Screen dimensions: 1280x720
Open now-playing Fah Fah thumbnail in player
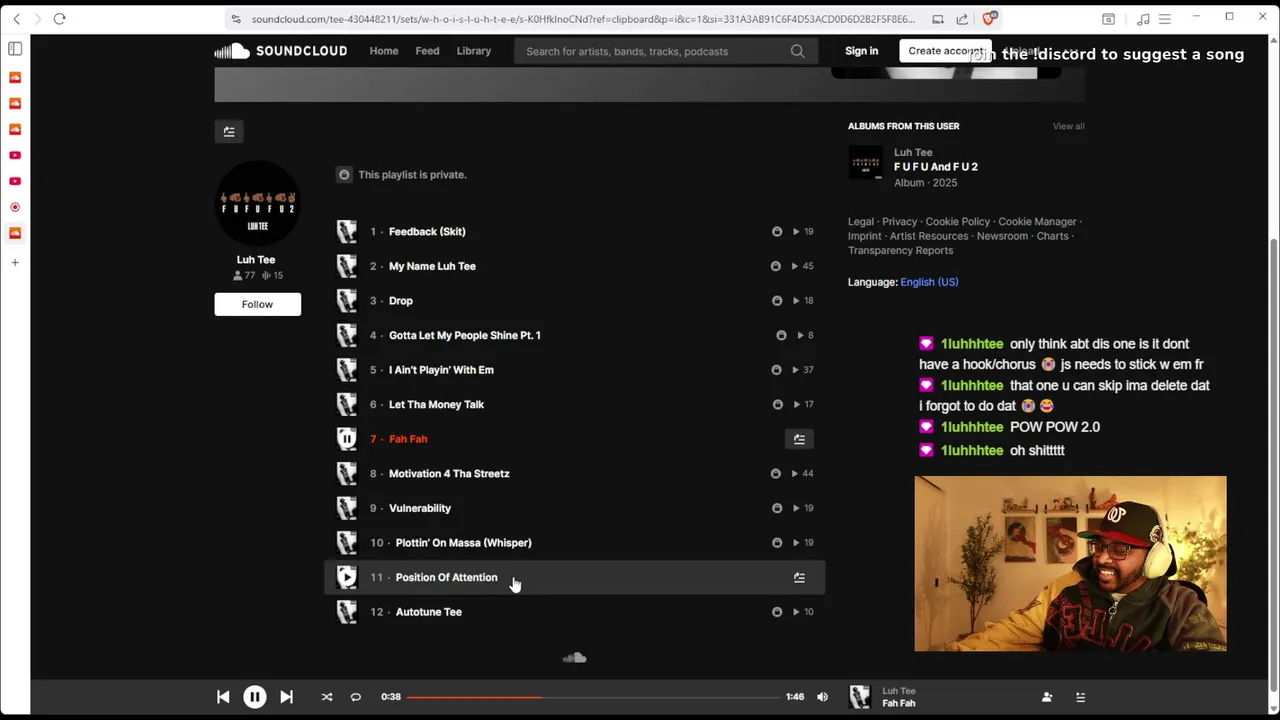pyautogui.click(x=860, y=697)
